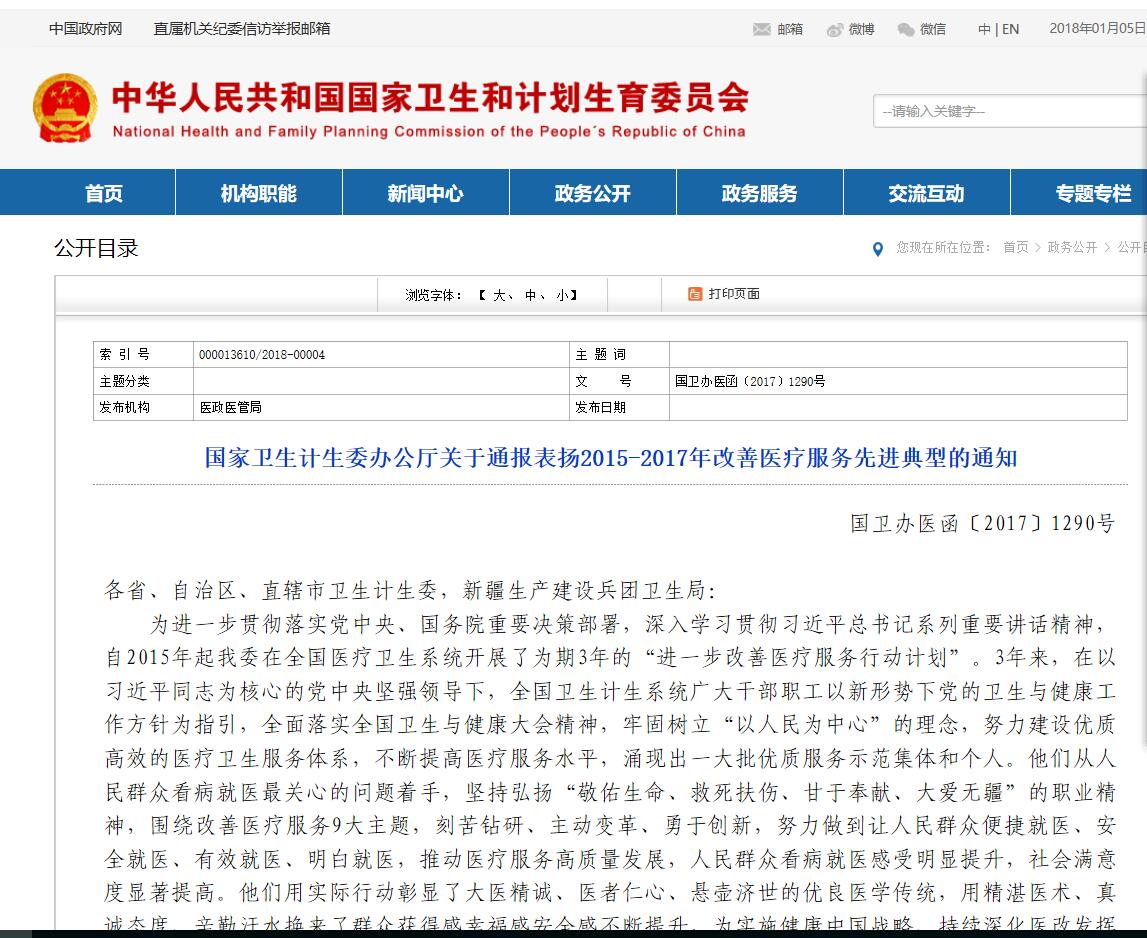Open the 专题专栏 navigation tab
Image resolution: width=1147 pixels, height=938 pixels.
coord(1093,193)
